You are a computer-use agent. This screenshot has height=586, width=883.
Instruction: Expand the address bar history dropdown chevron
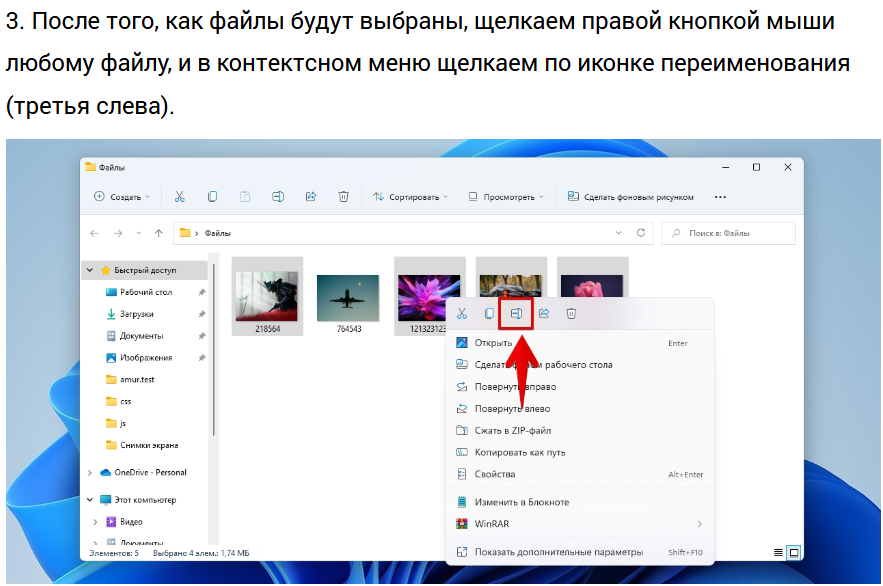618,232
